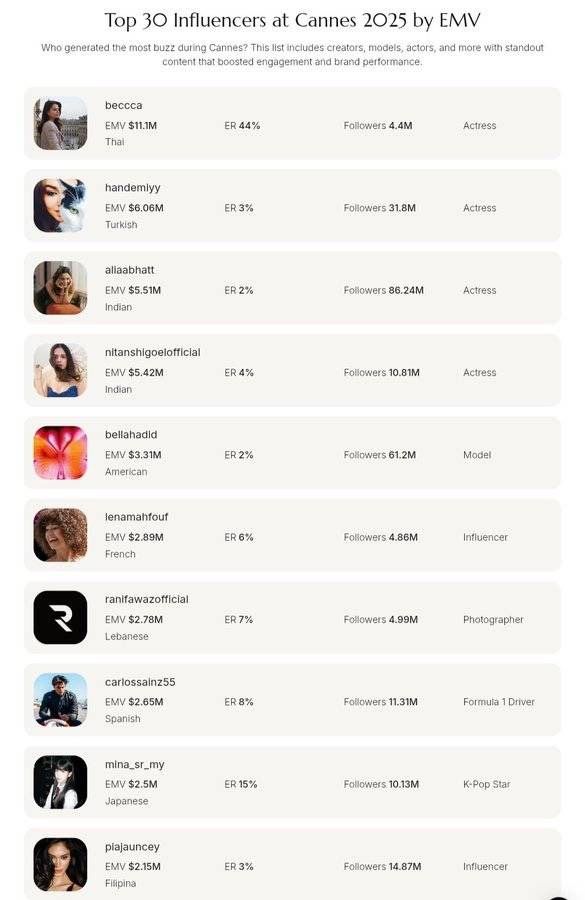Click piajauncey's profile photo
Screen dimensions: 585x900
coord(60,864)
